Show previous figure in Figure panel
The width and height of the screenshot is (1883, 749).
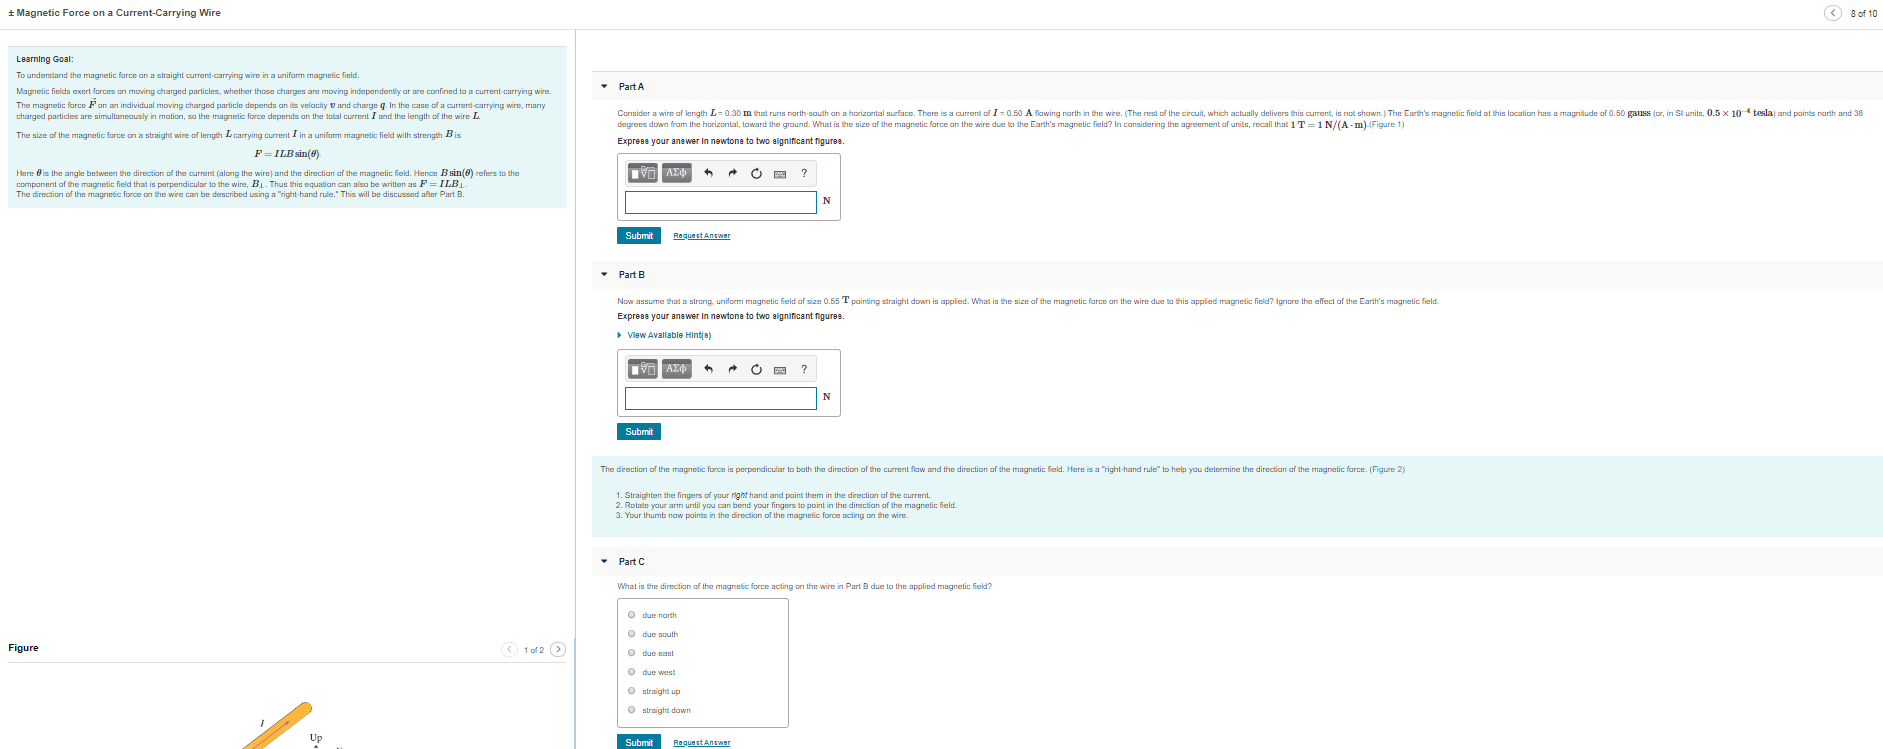click(510, 650)
